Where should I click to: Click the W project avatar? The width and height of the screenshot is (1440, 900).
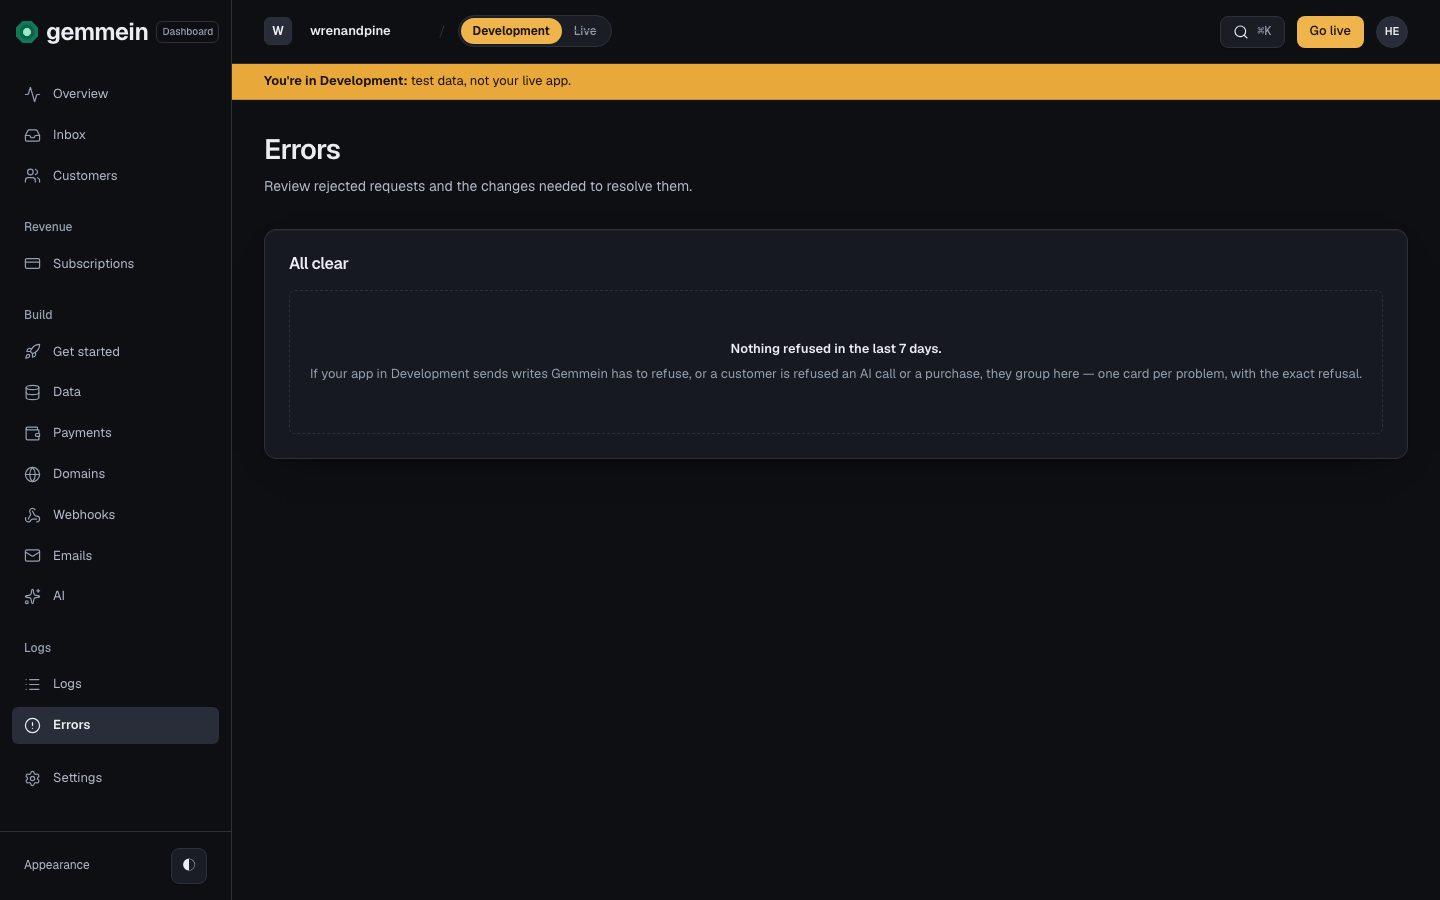point(278,31)
